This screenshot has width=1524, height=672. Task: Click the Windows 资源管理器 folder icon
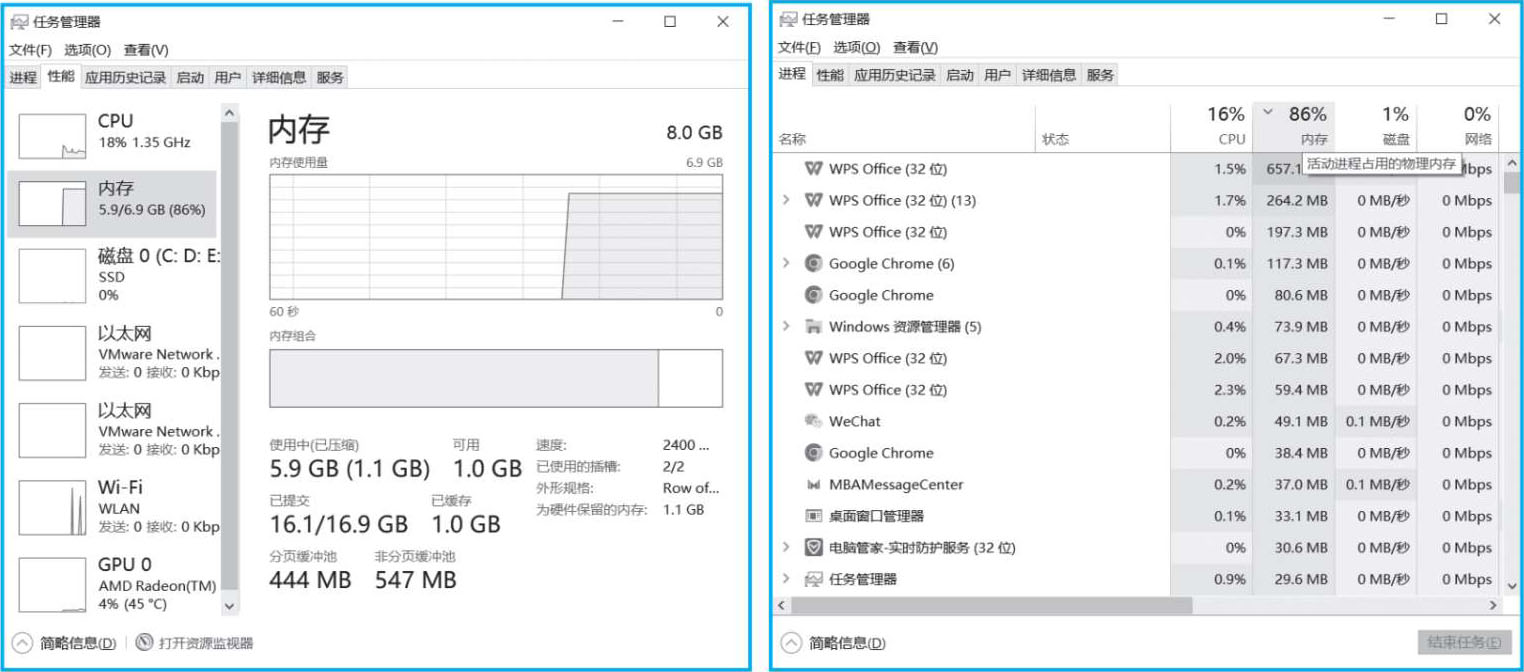point(814,327)
